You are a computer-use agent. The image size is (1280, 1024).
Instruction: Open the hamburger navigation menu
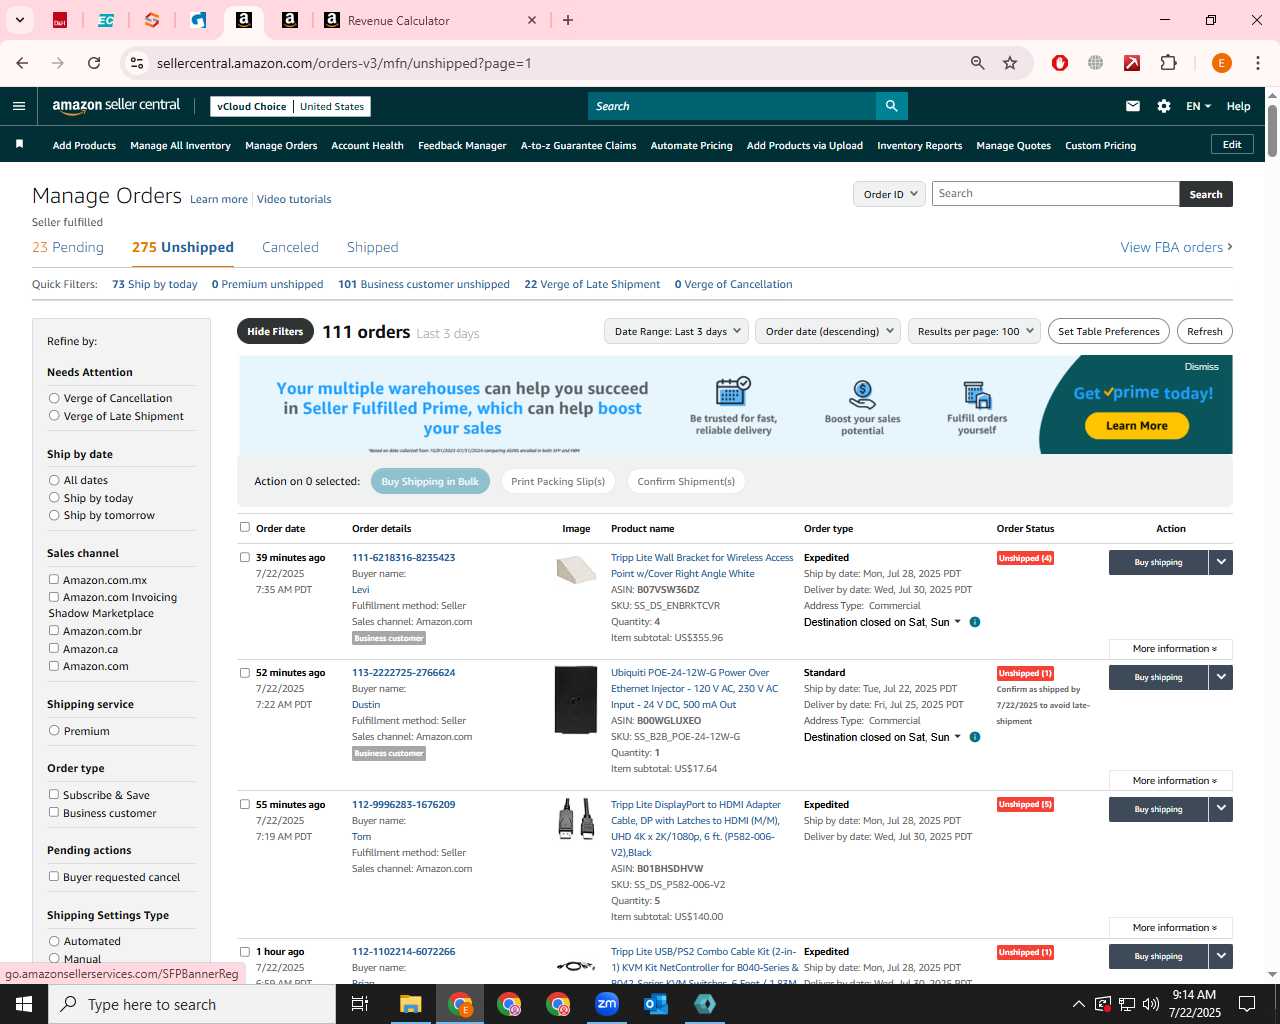pyautogui.click(x=19, y=106)
